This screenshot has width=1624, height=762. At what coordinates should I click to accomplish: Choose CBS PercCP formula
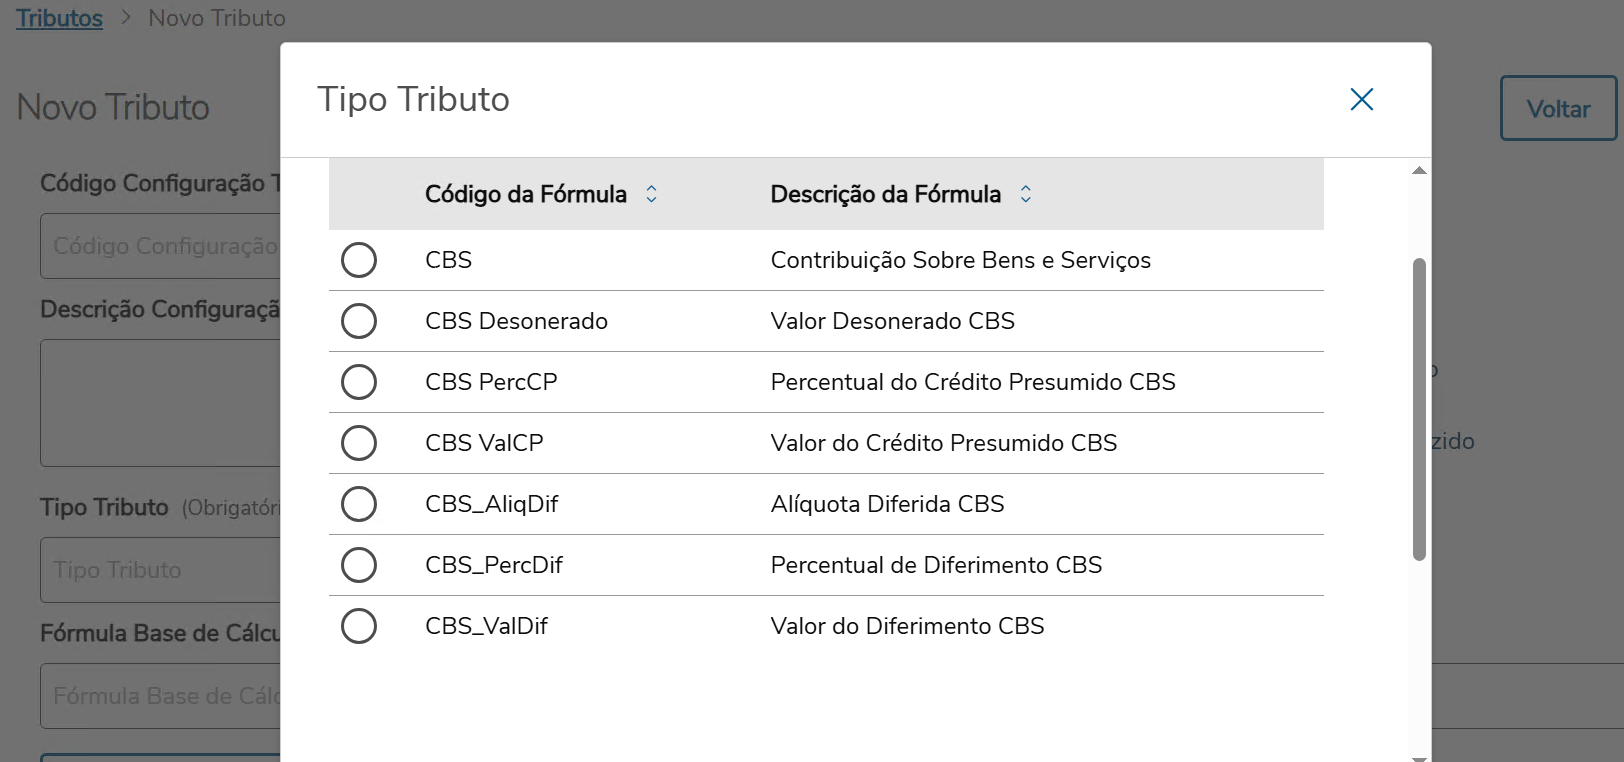[x=359, y=381]
